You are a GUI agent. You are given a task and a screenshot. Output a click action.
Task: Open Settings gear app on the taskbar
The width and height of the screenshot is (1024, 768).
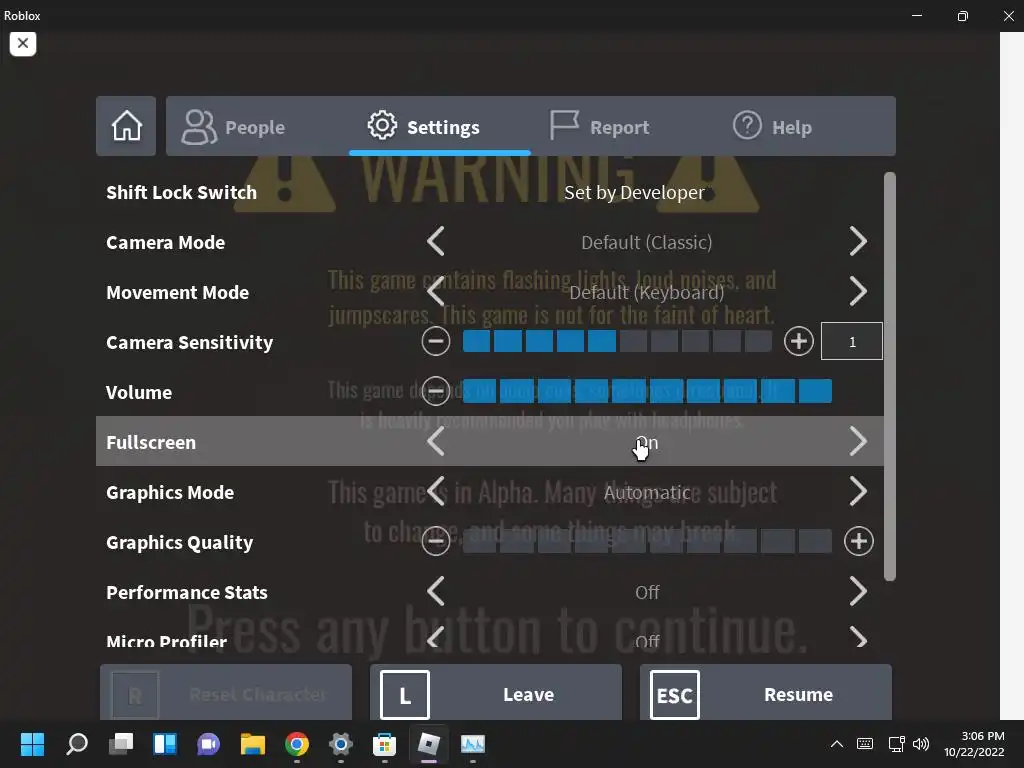(x=340, y=744)
